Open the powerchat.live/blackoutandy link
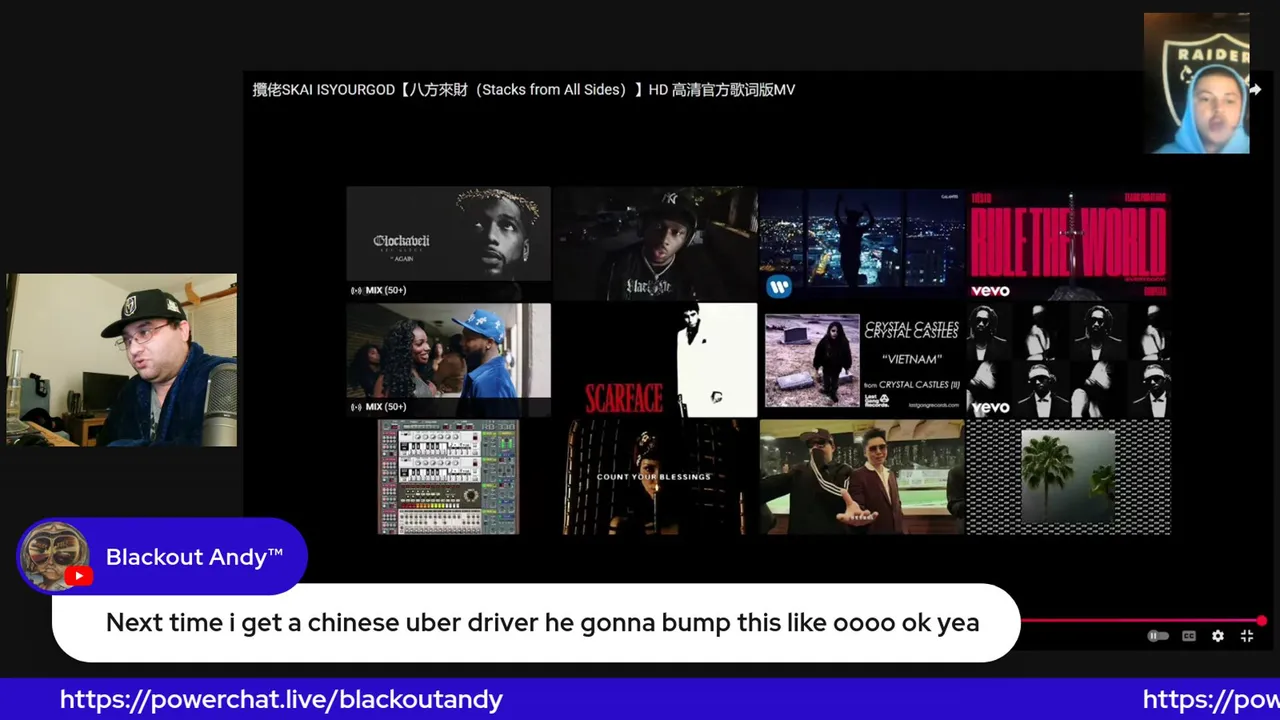Image resolution: width=1280 pixels, height=720 pixels. click(281, 699)
